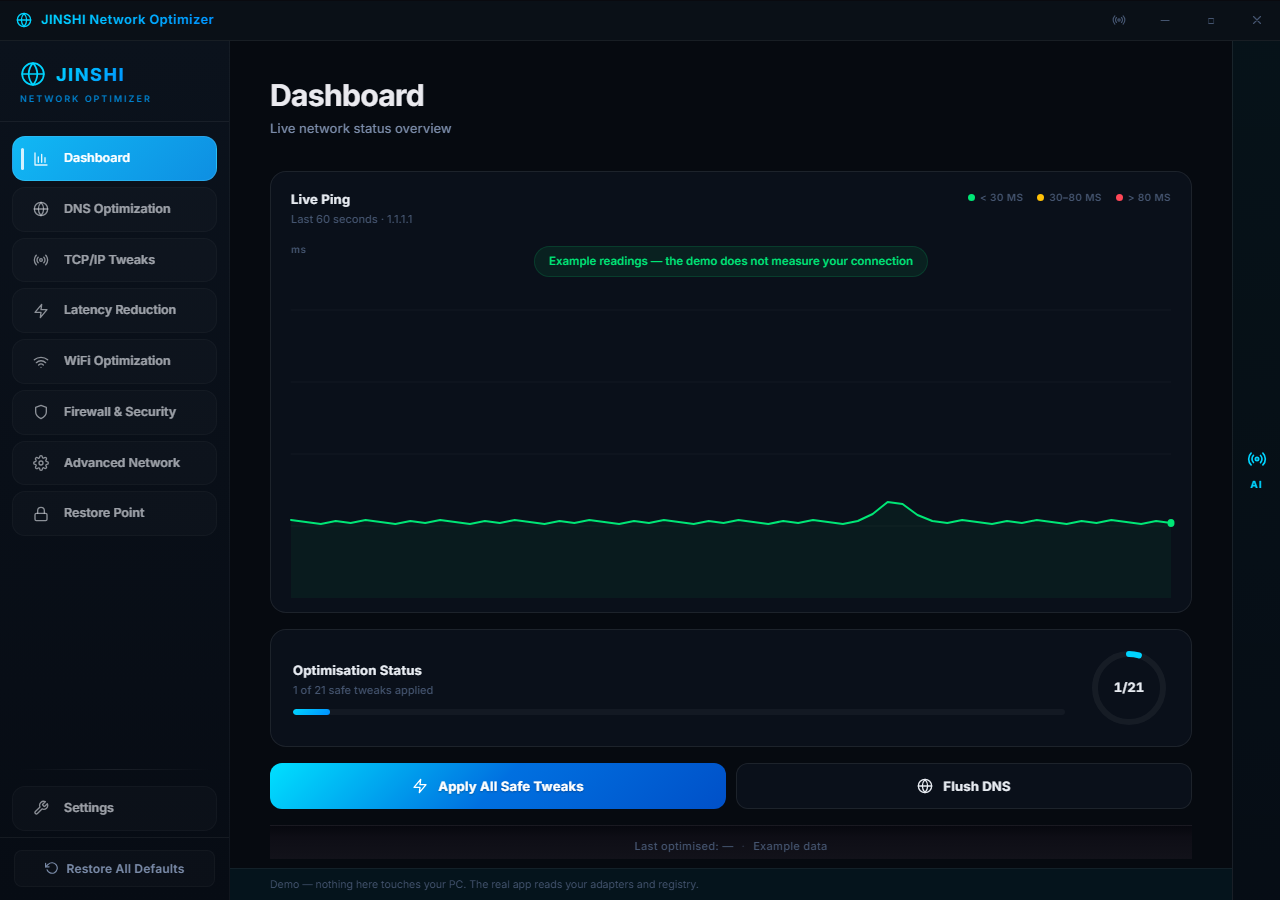Click the lightning icon on Apply All Safe Tweaks
1280x900 pixels.
(420, 786)
